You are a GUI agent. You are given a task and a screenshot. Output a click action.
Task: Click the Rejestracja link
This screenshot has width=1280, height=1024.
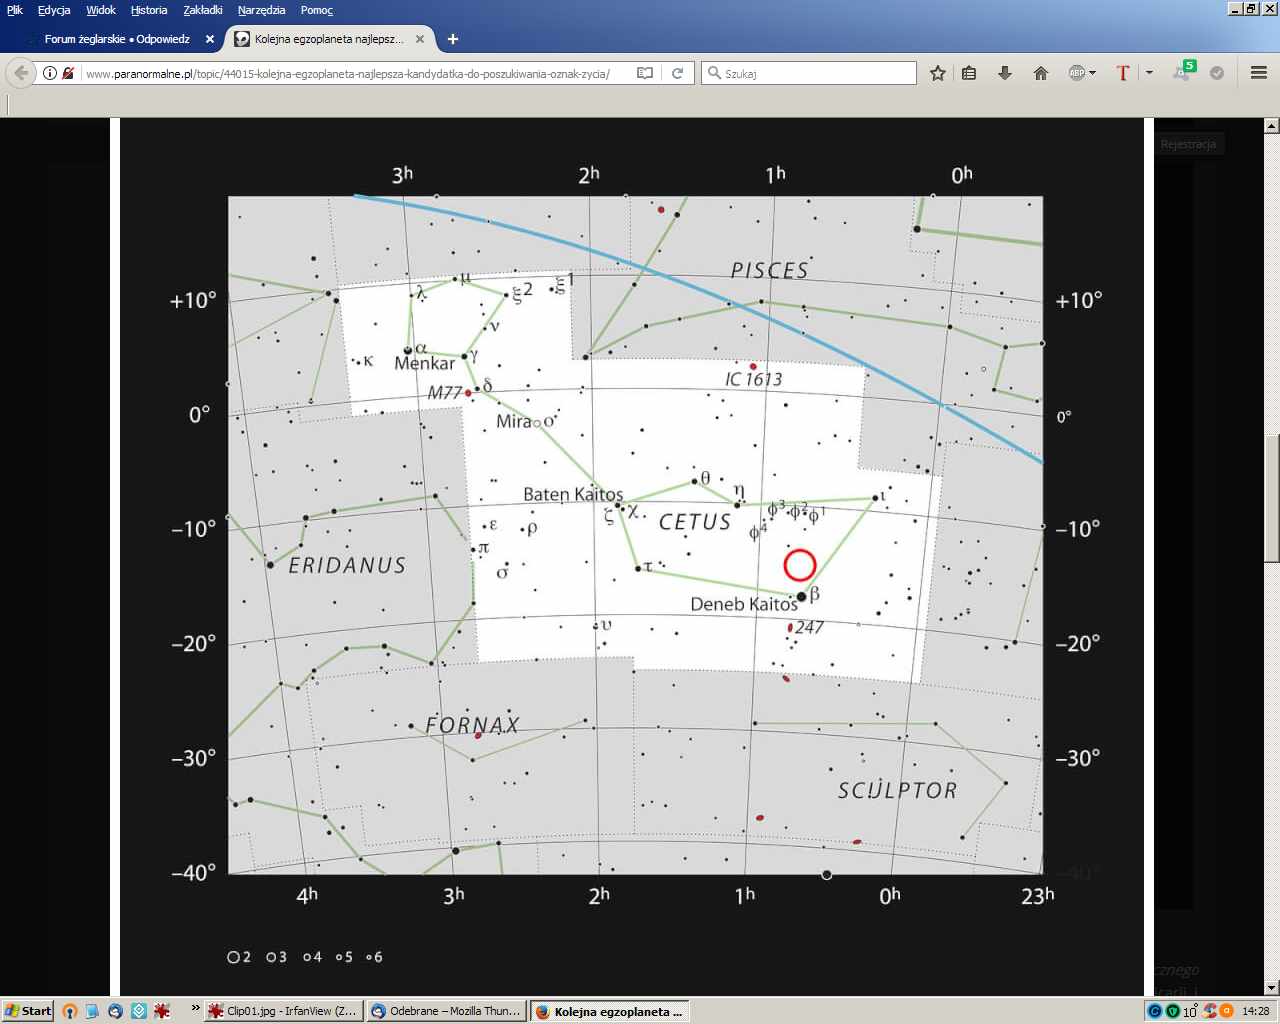tap(1188, 144)
